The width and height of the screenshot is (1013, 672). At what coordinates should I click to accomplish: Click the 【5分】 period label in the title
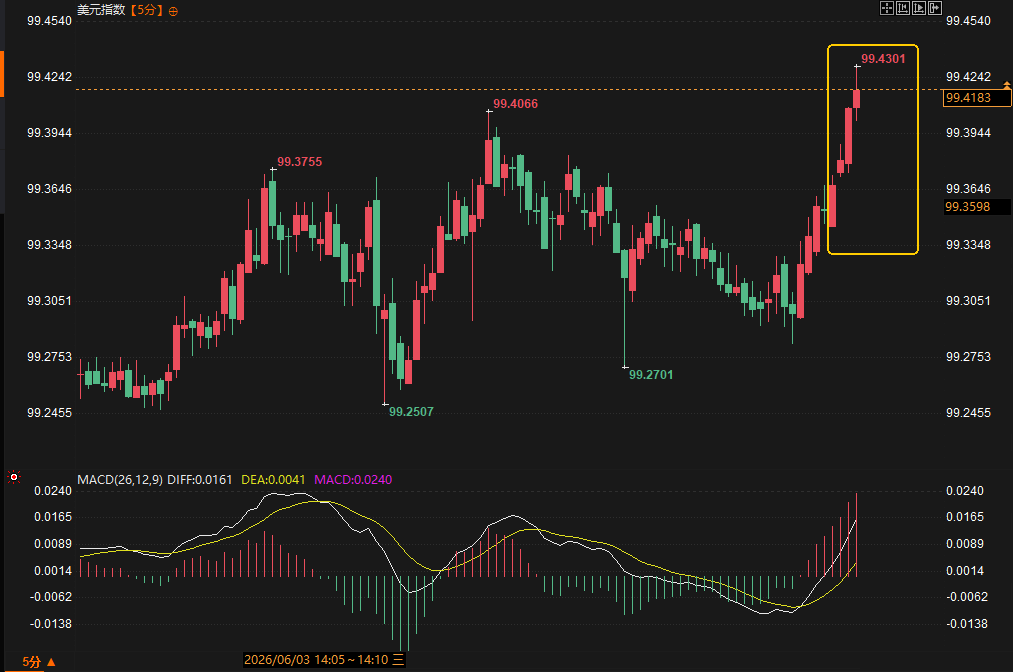146,10
